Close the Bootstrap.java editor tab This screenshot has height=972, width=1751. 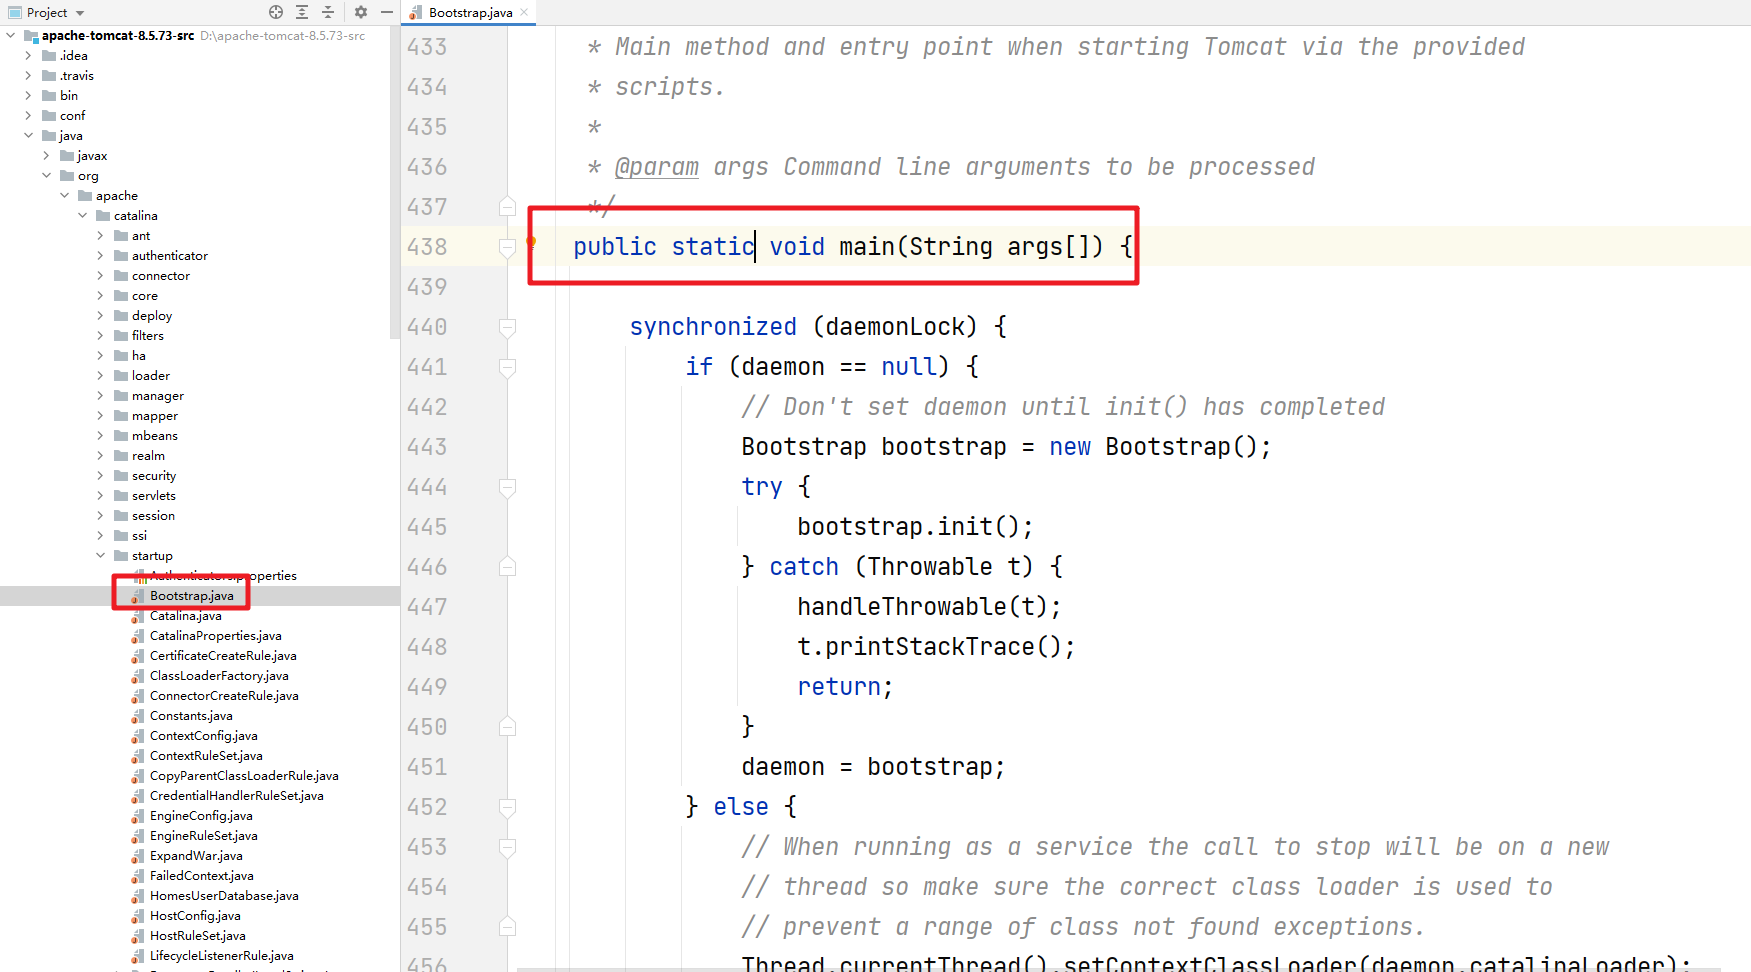(524, 12)
